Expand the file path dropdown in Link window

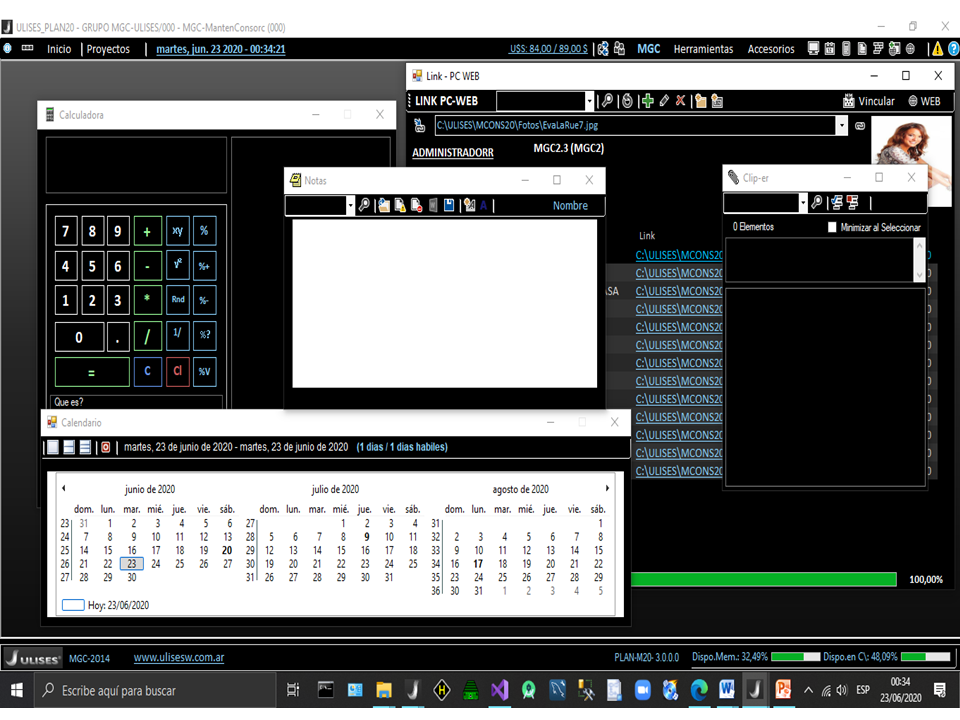click(x=841, y=126)
